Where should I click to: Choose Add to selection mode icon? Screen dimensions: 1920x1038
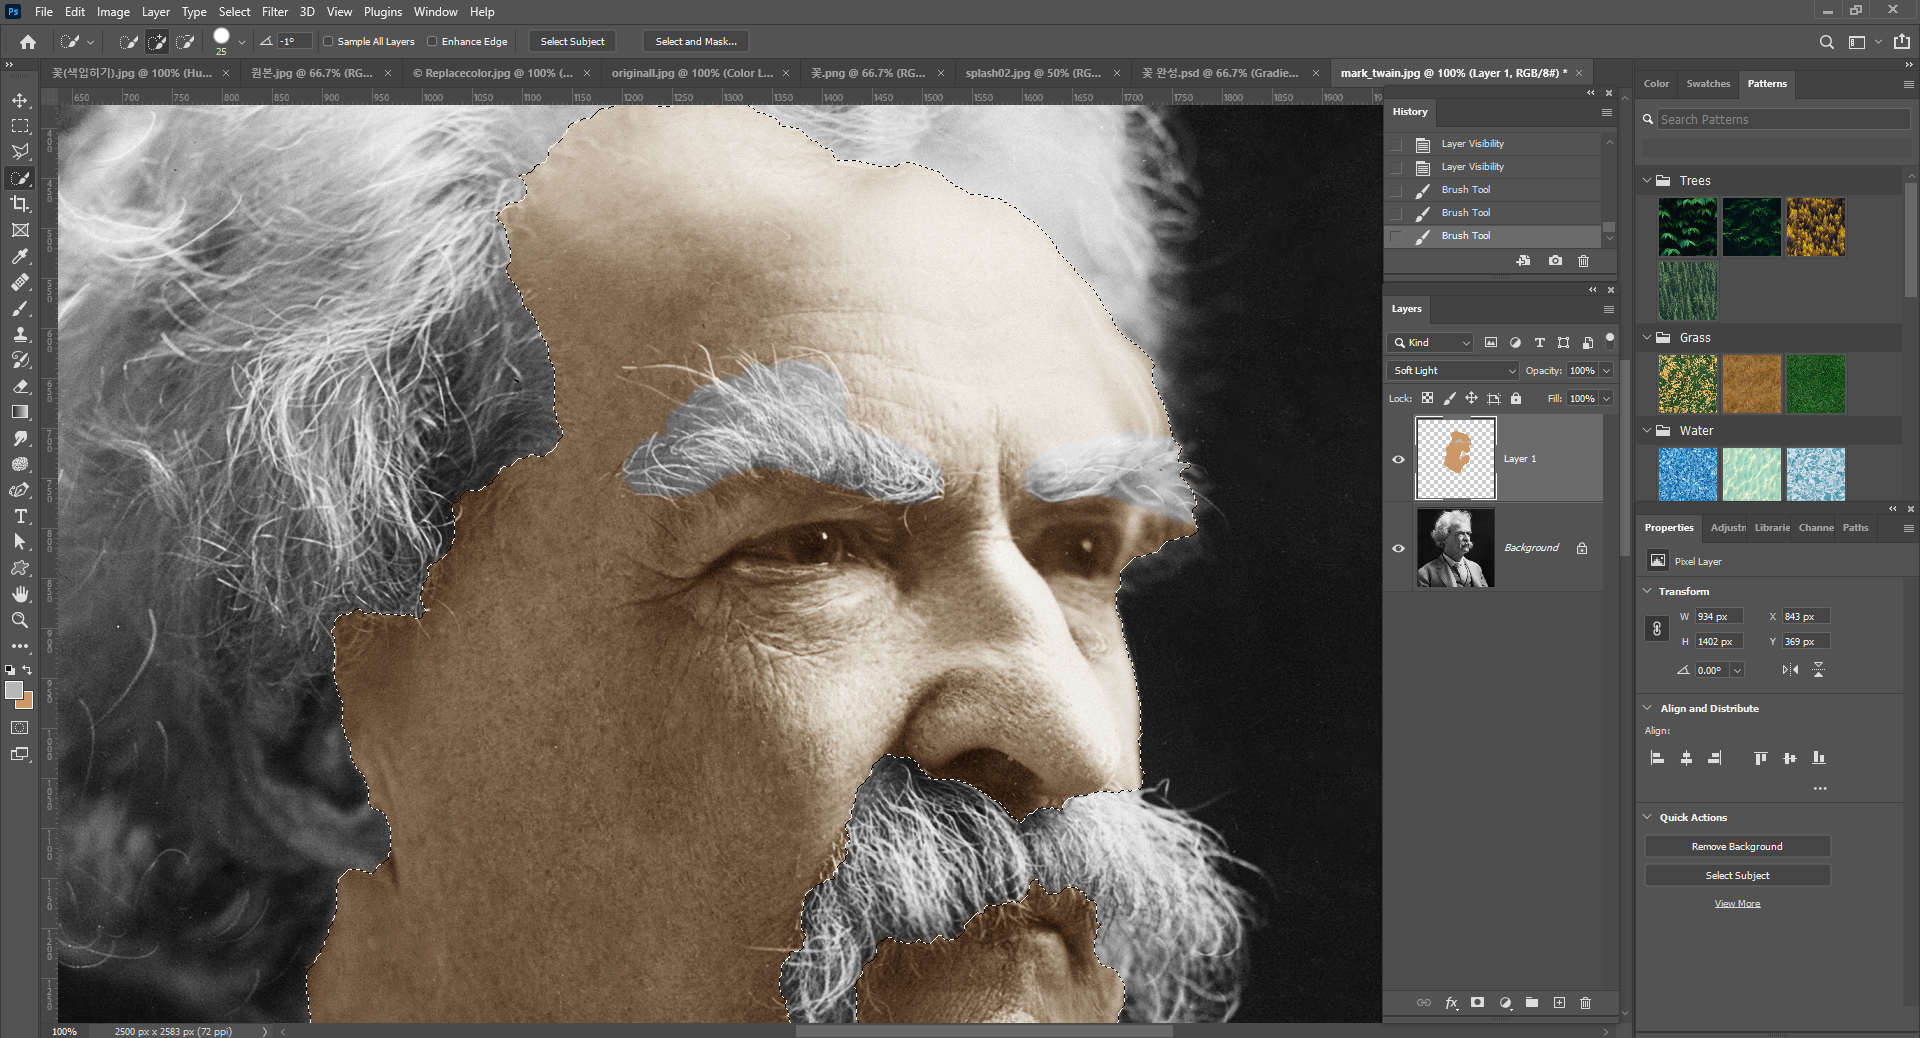click(157, 42)
